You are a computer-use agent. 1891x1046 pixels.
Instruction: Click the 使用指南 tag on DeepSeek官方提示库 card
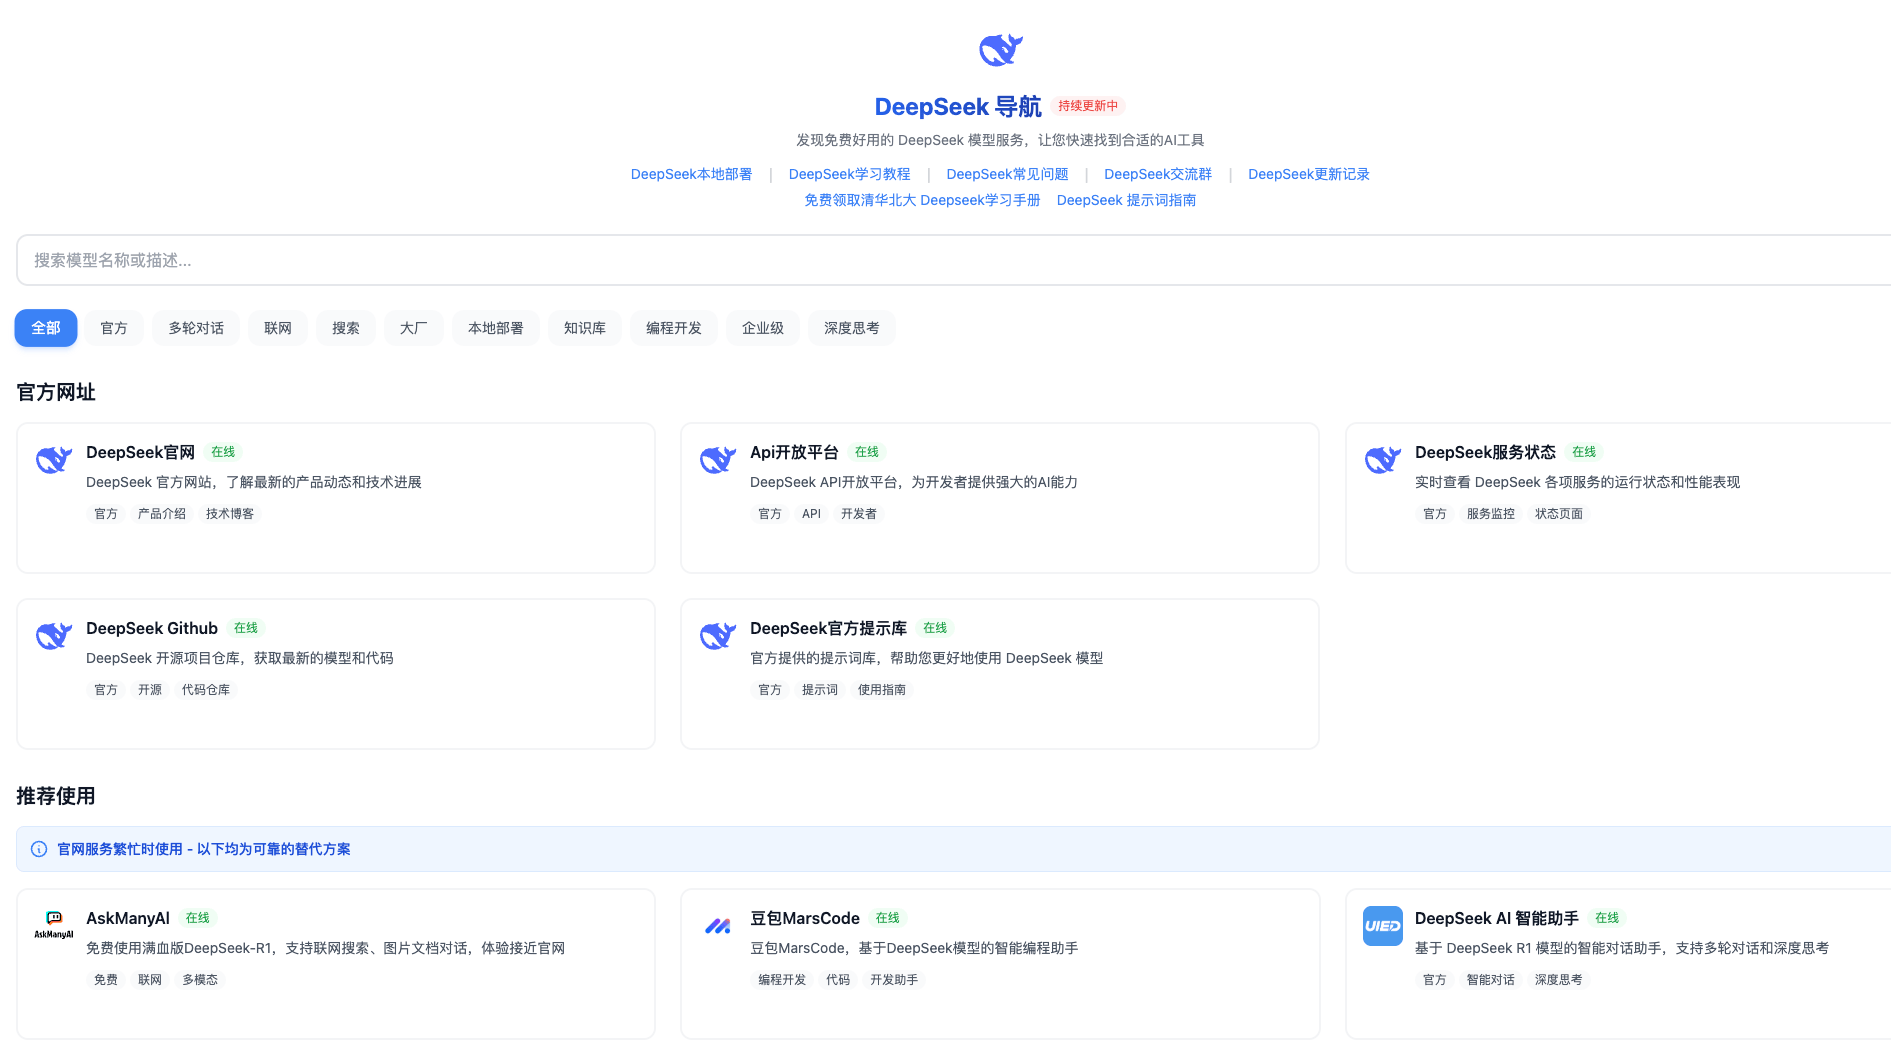coord(882,690)
